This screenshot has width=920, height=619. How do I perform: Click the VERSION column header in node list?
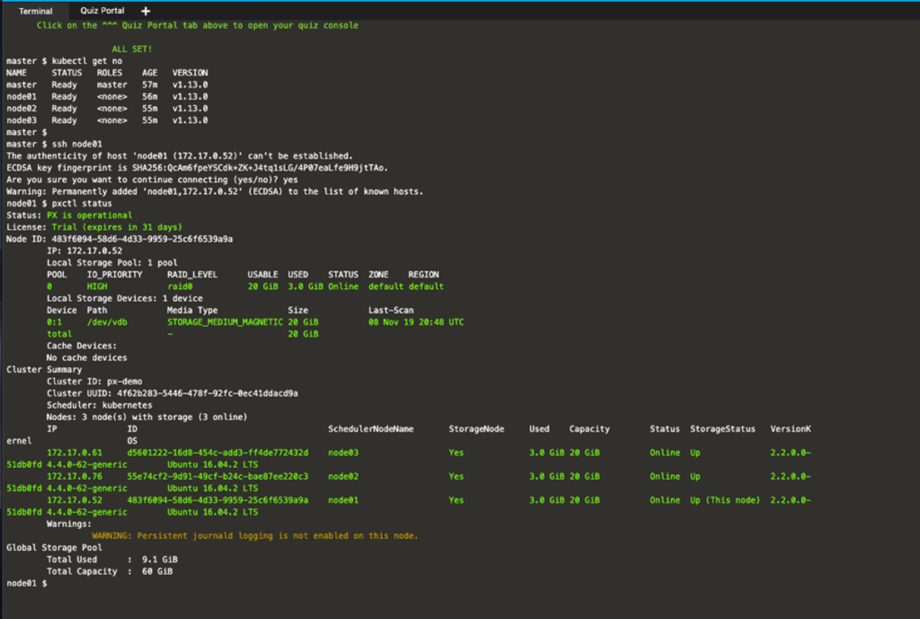[x=190, y=73]
